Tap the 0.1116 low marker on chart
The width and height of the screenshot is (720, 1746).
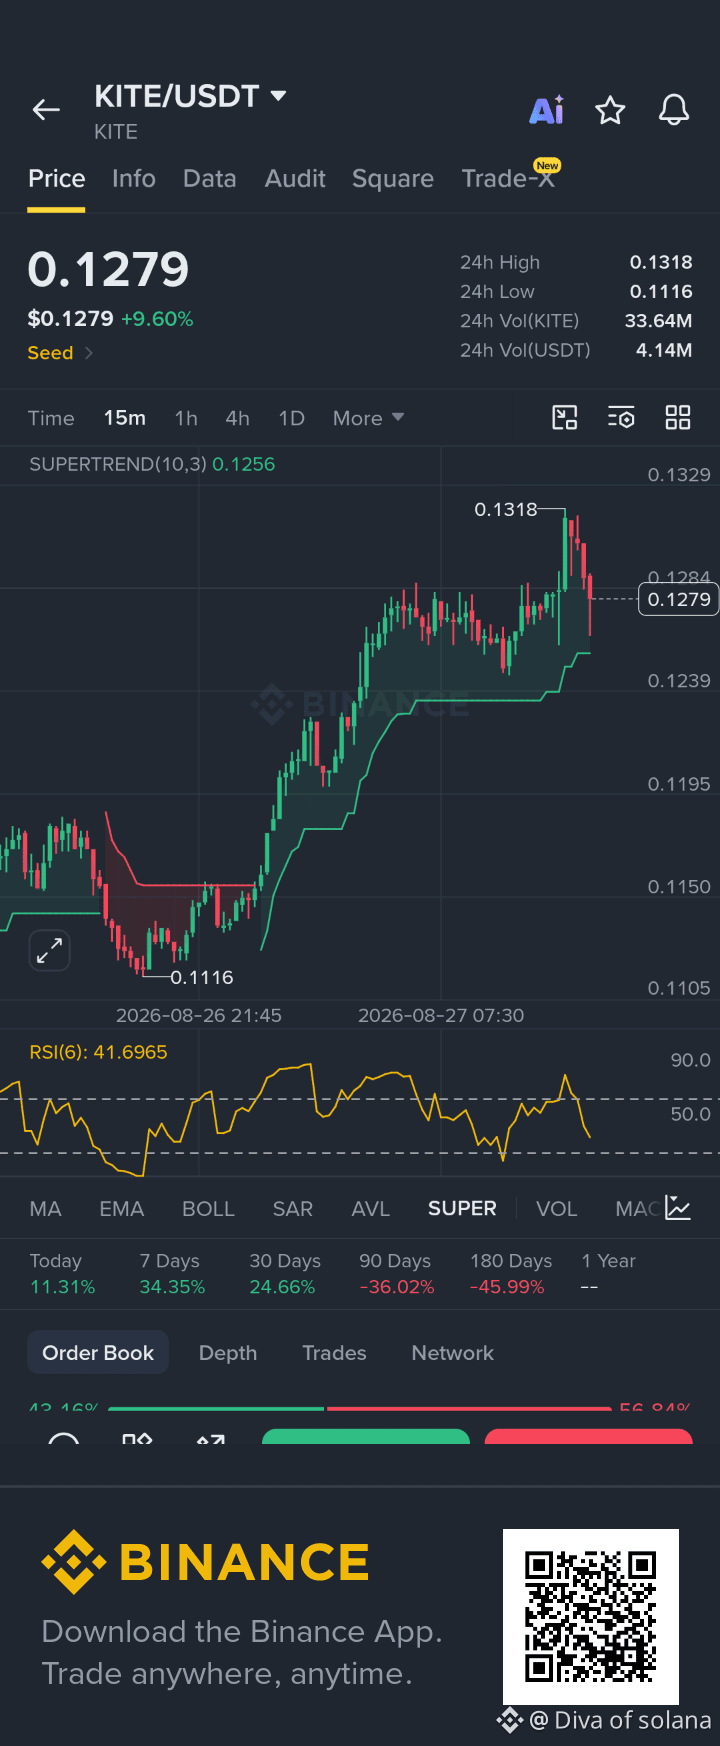click(202, 978)
